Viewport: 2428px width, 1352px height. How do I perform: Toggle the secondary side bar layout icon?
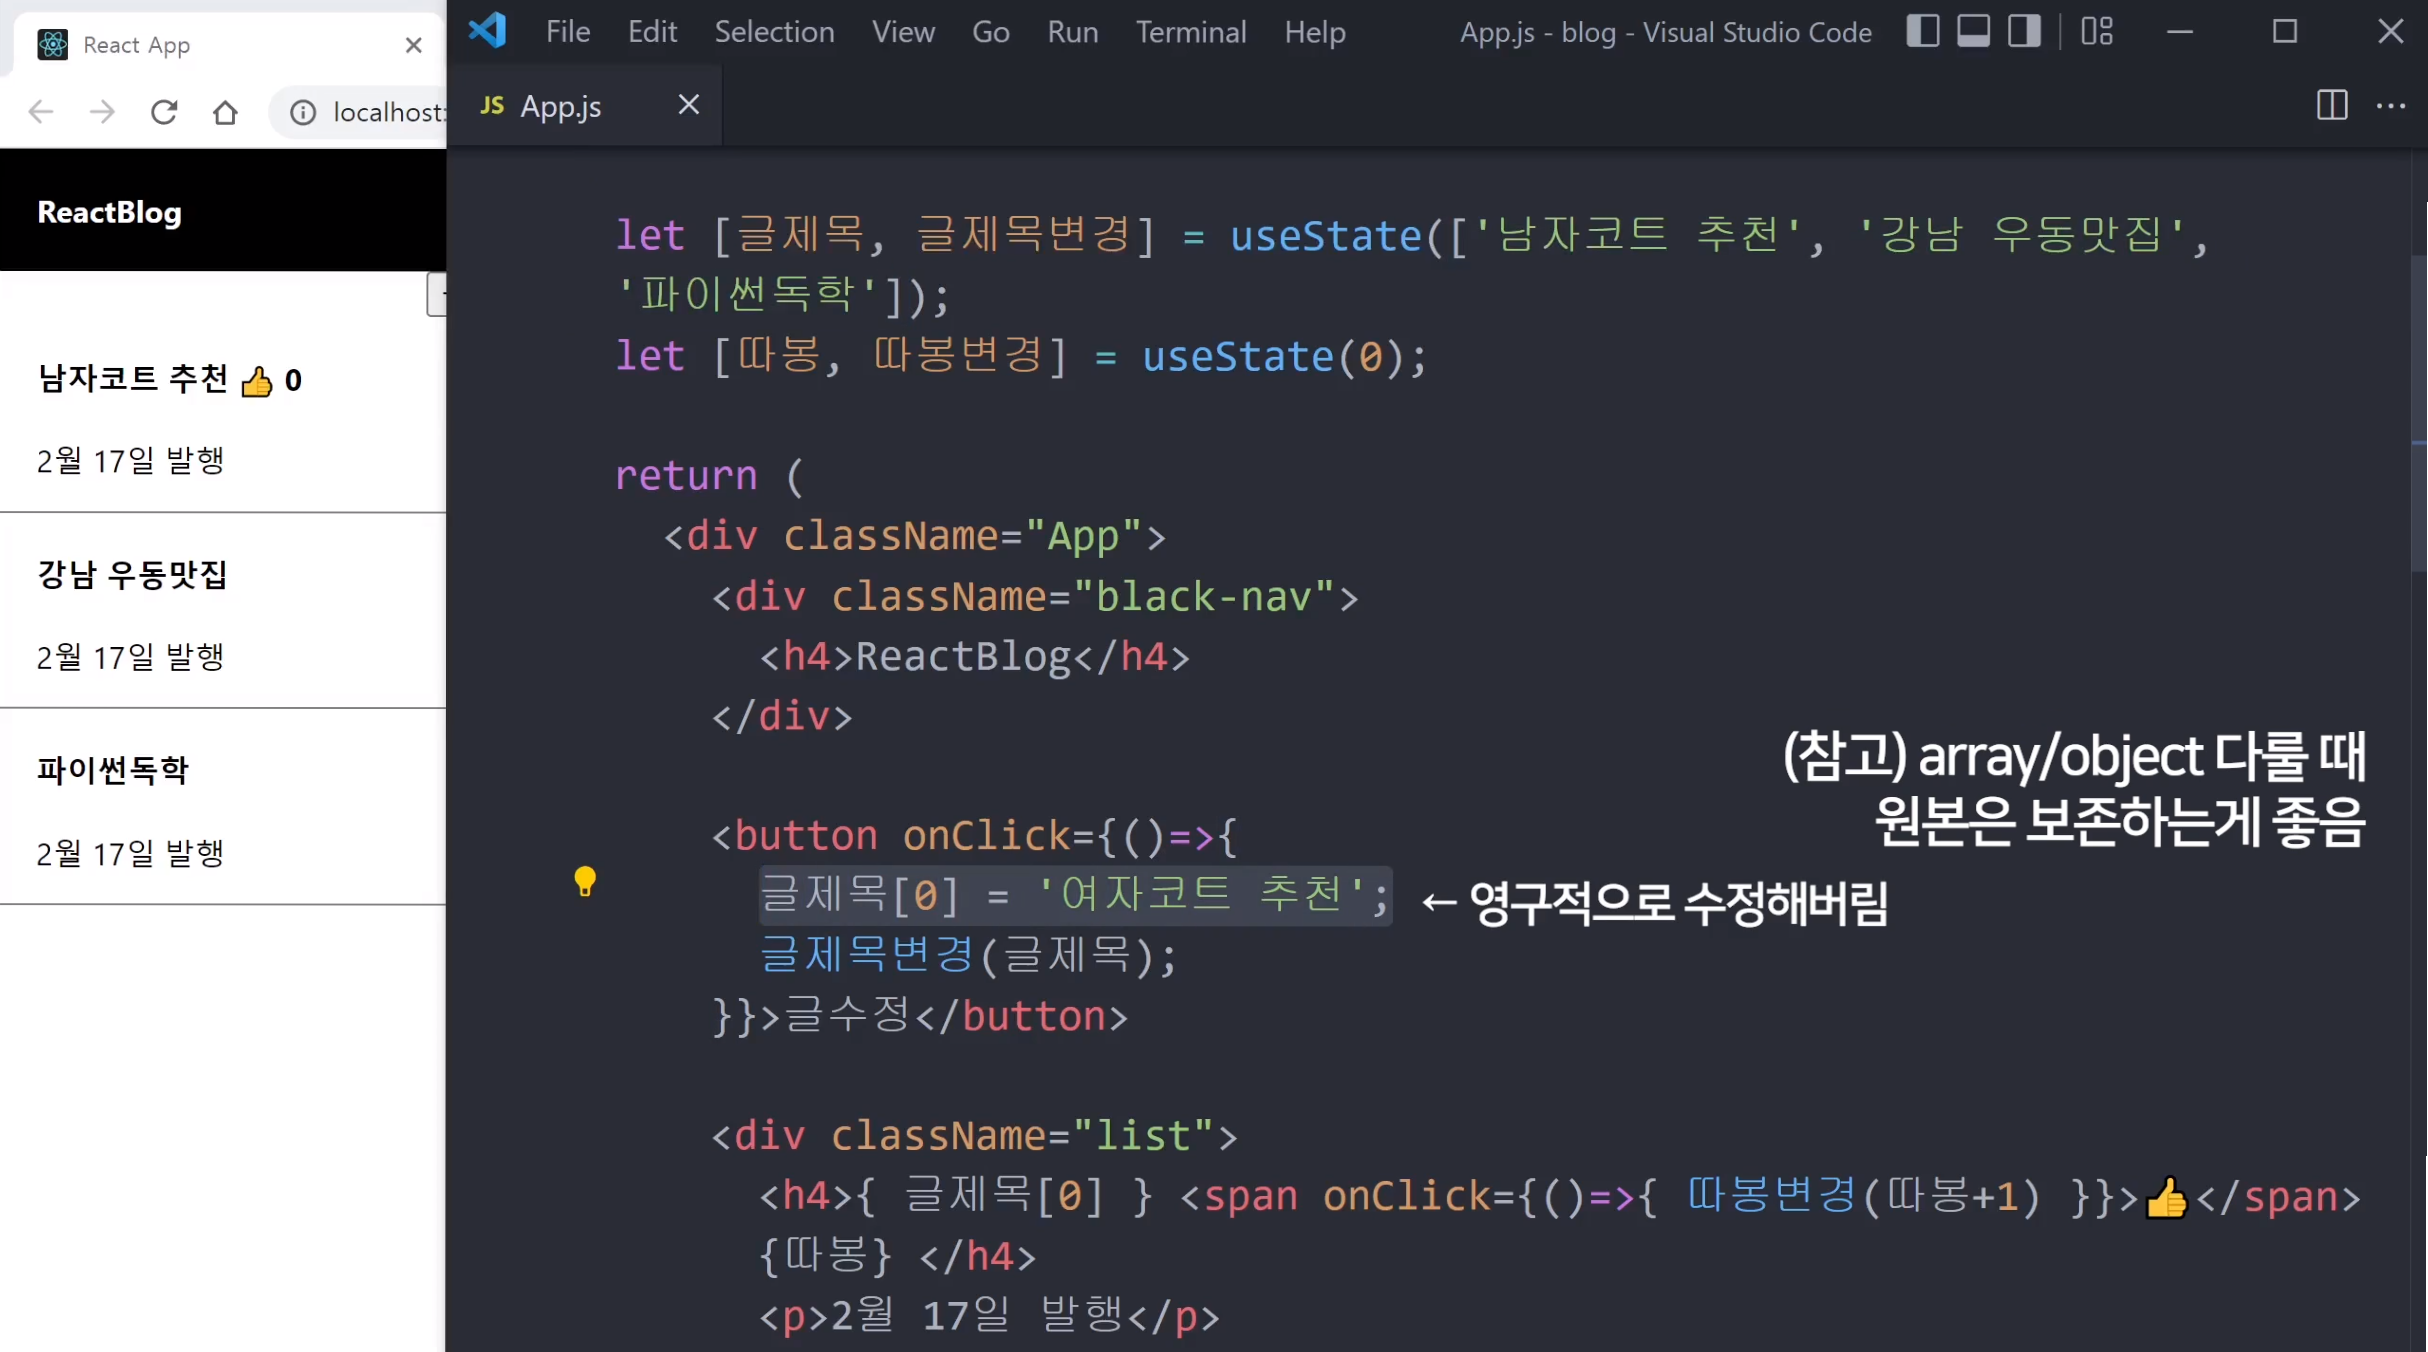coord(2024,32)
